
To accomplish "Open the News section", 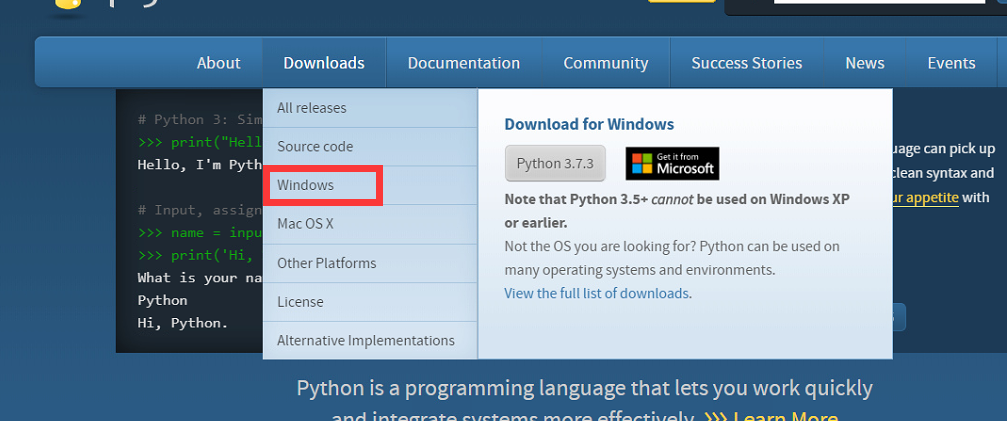I will pos(864,63).
